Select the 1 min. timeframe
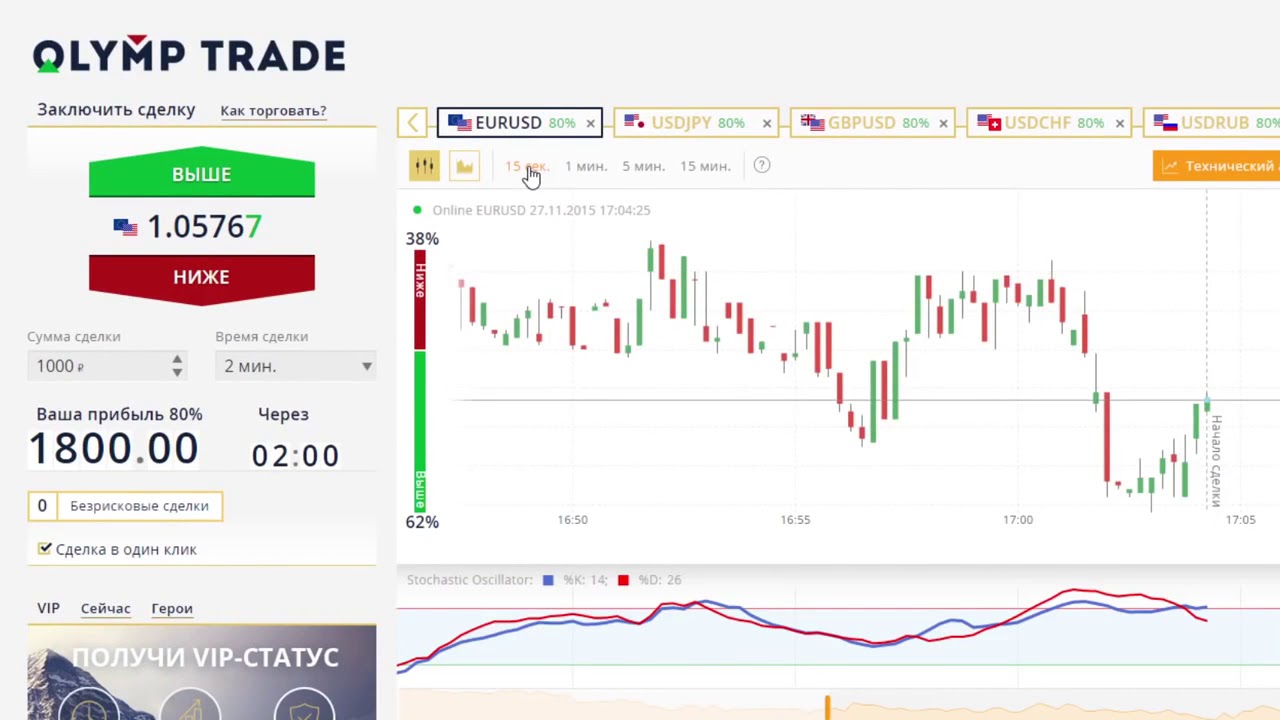 [x=585, y=166]
